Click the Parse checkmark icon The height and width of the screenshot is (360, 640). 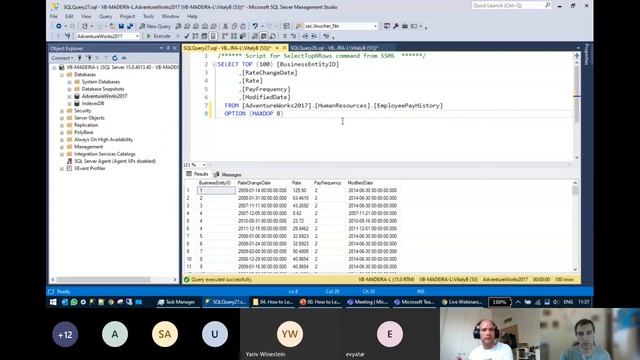187,36
